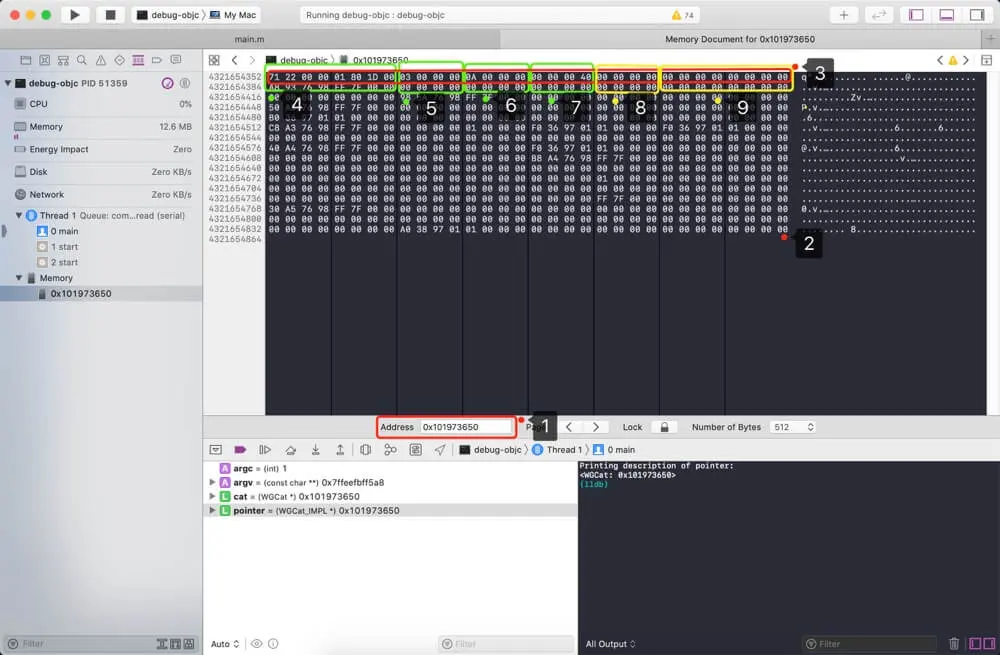Click the Step Over icon
The image size is (1000, 655).
point(291,450)
